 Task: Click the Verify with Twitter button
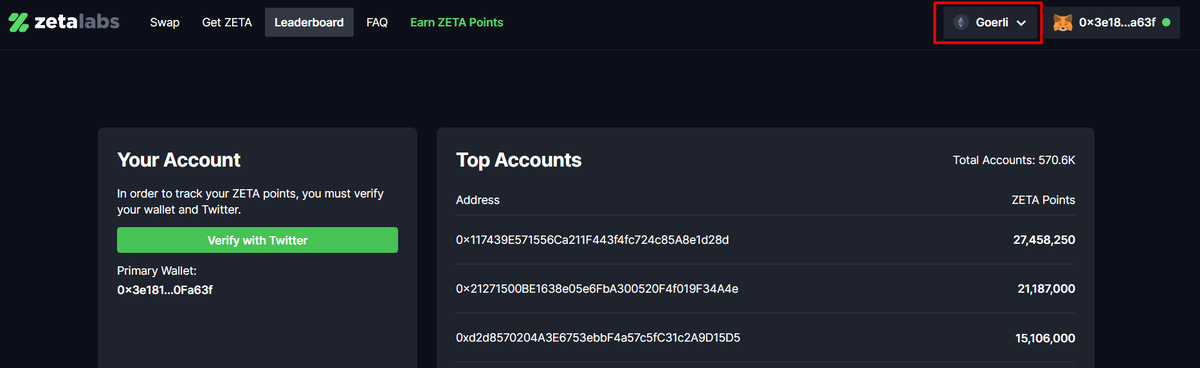pos(257,240)
